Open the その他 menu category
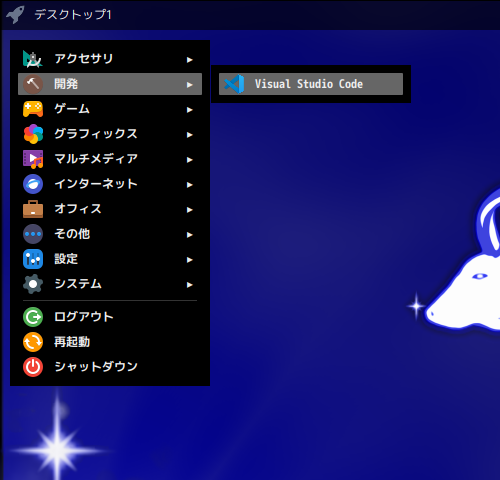Viewport: 500px width, 480px height. [110, 234]
